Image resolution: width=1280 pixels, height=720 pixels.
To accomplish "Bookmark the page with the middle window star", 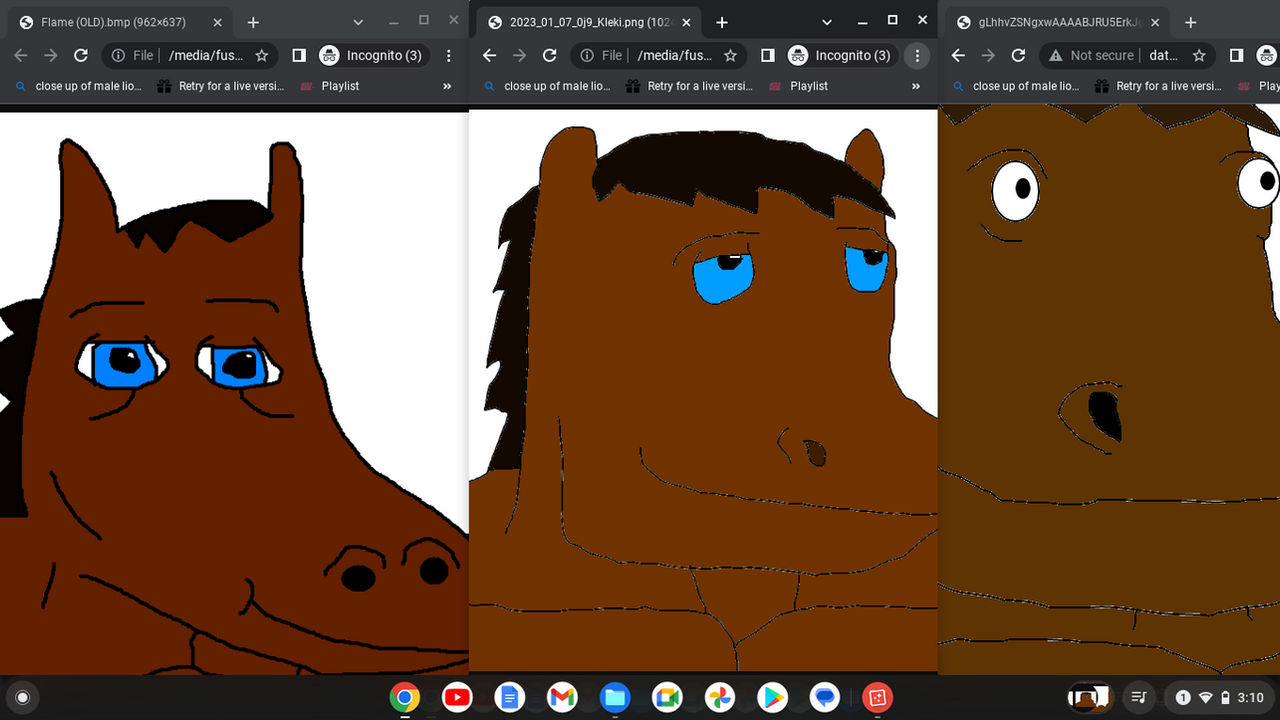I will point(731,56).
